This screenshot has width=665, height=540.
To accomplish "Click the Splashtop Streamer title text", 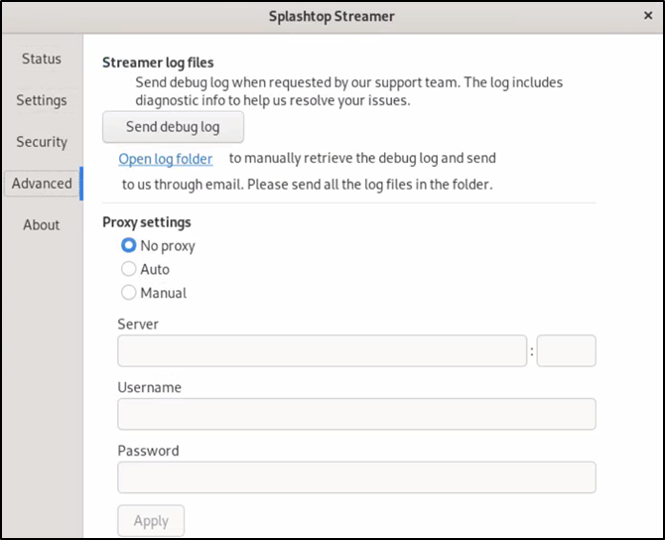I will pos(332,17).
